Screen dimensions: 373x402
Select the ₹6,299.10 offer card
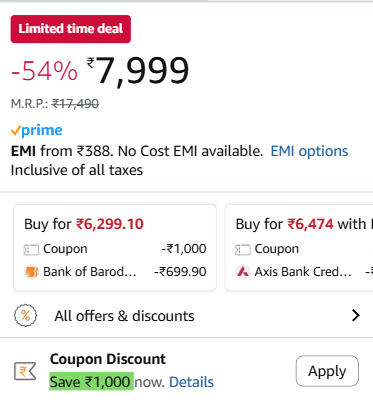115,247
